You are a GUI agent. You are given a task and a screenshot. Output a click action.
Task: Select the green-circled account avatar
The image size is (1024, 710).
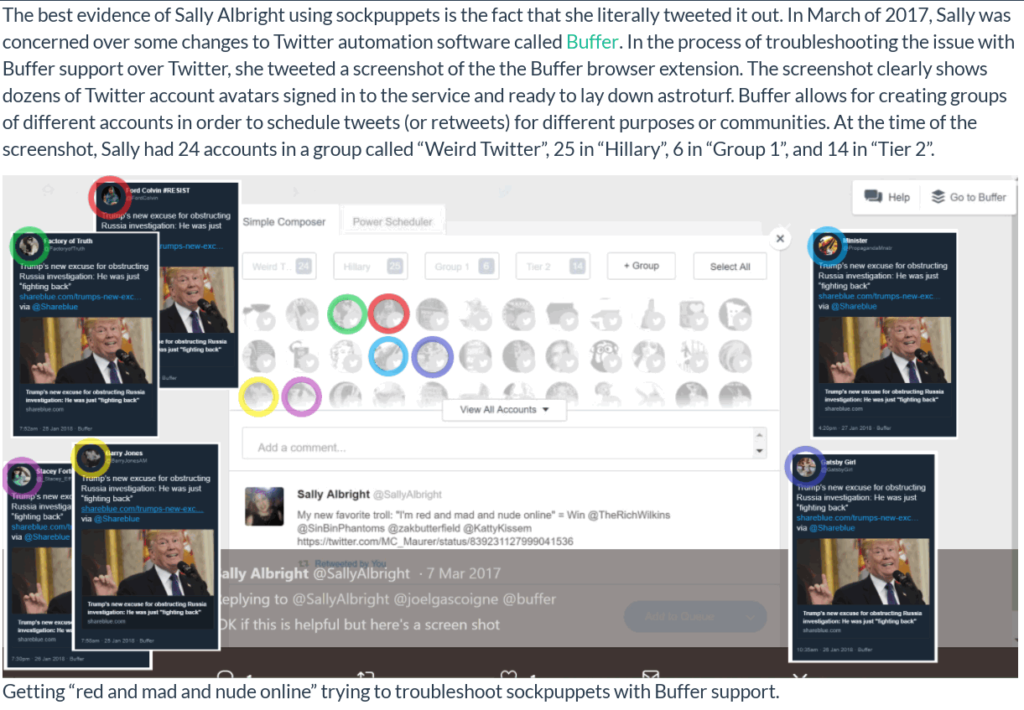click(346, 314)
